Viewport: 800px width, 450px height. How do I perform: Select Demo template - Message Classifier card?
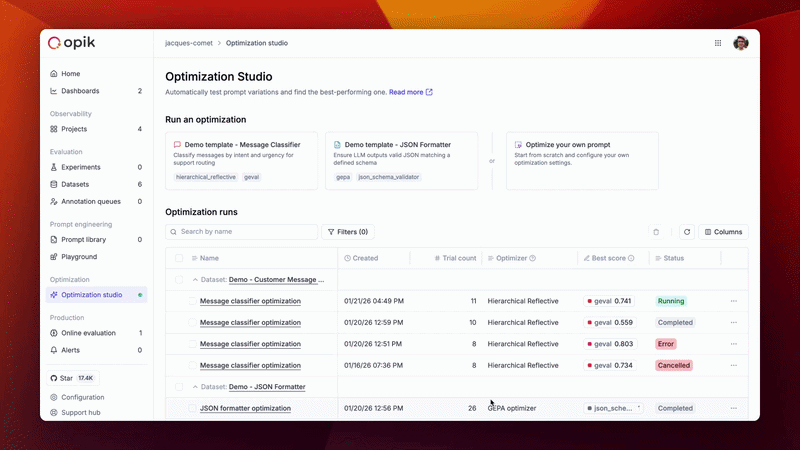pos(241,161)
